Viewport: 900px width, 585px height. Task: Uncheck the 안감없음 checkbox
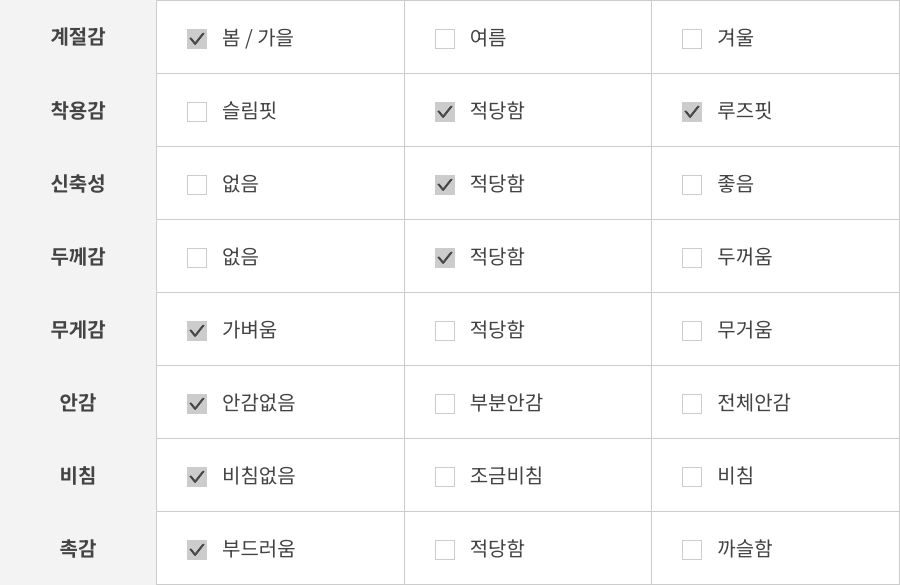coord(197,404)
